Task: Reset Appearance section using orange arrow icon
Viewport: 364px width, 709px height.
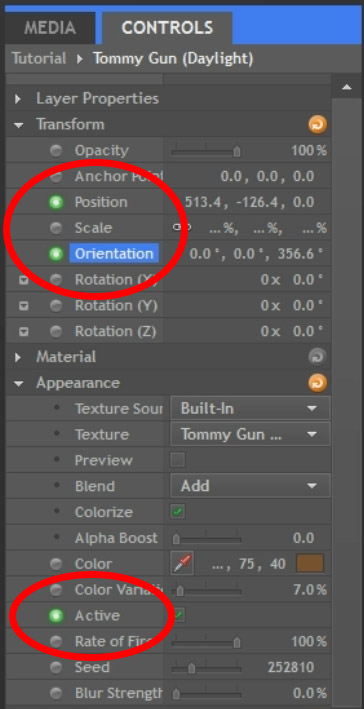Action: point(318,383)
